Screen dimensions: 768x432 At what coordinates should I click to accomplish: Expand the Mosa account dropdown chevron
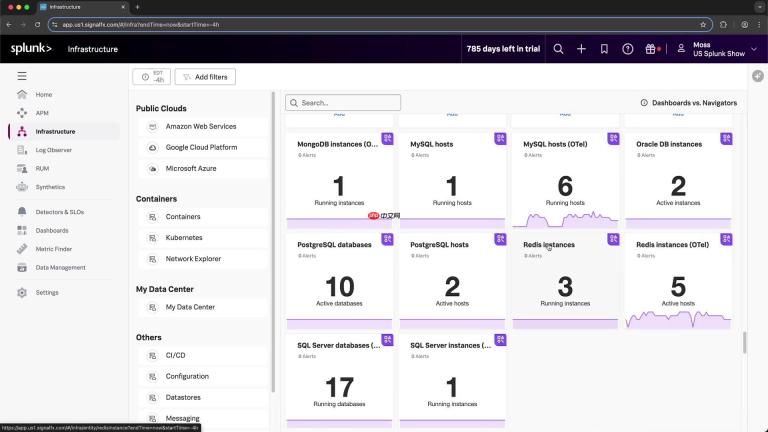[754, 49]
